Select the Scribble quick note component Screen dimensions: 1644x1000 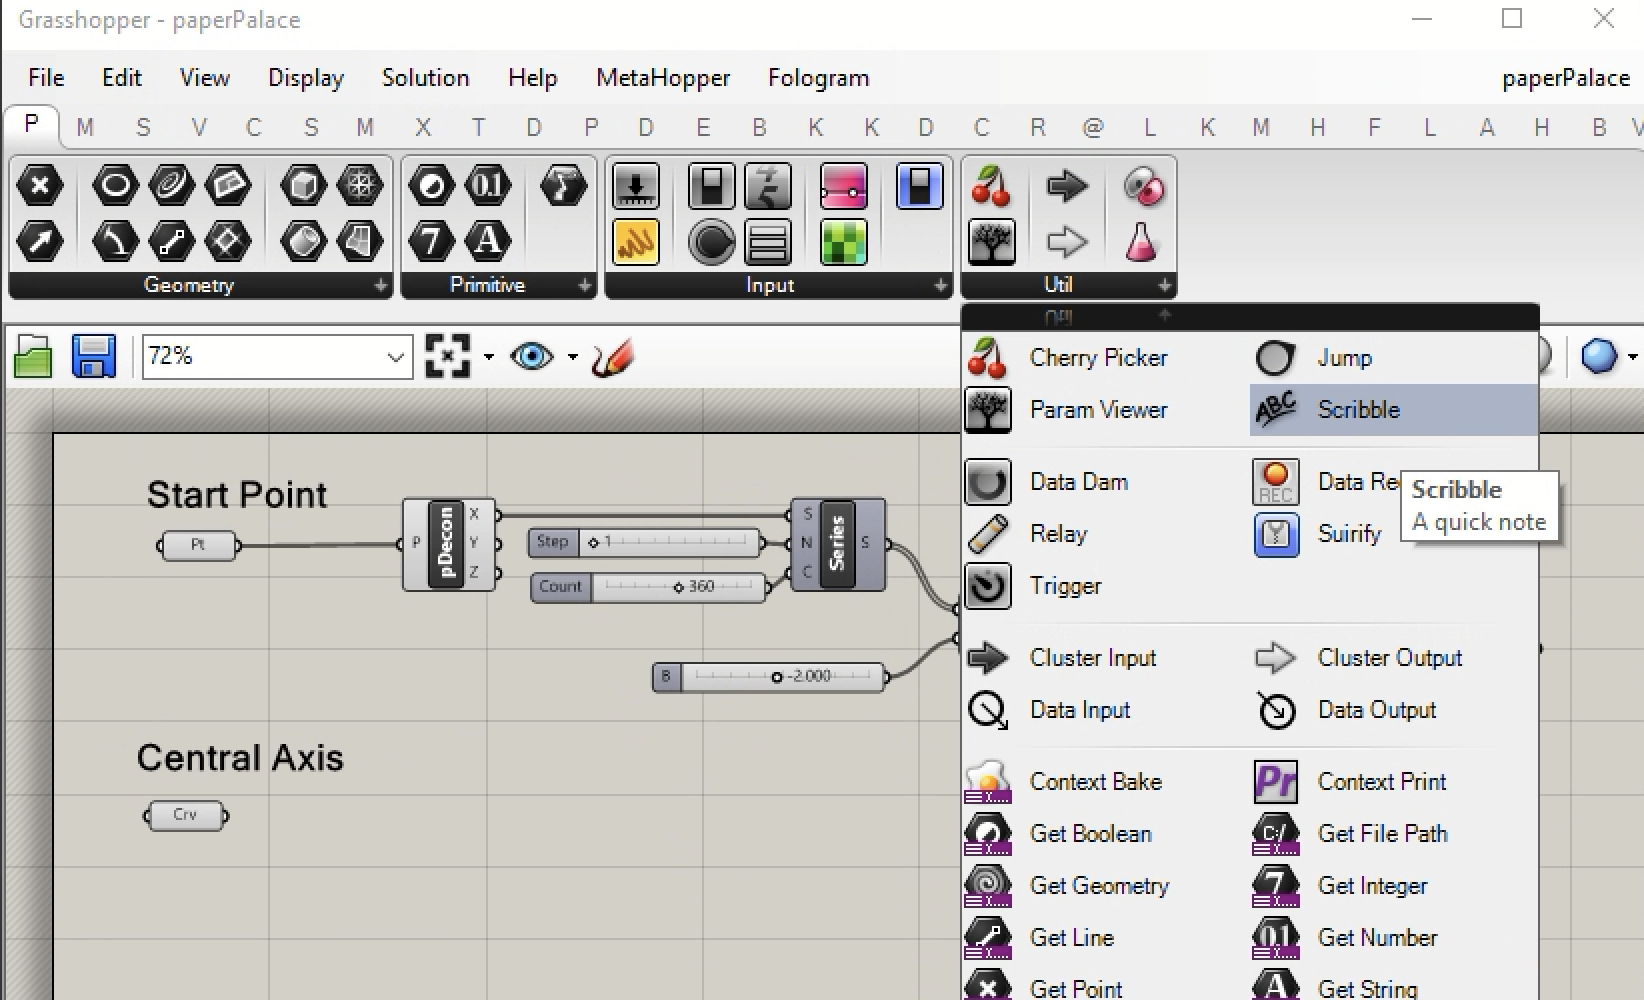[1358, 410]
